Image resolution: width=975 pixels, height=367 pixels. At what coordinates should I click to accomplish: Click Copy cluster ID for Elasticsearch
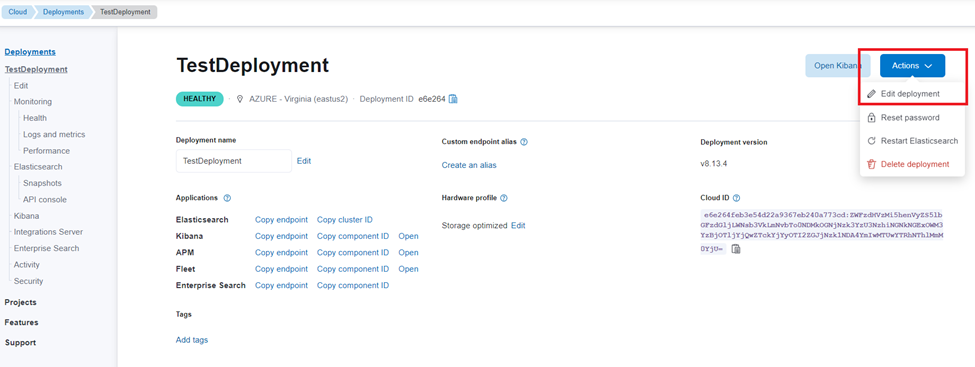click(345, 220)
